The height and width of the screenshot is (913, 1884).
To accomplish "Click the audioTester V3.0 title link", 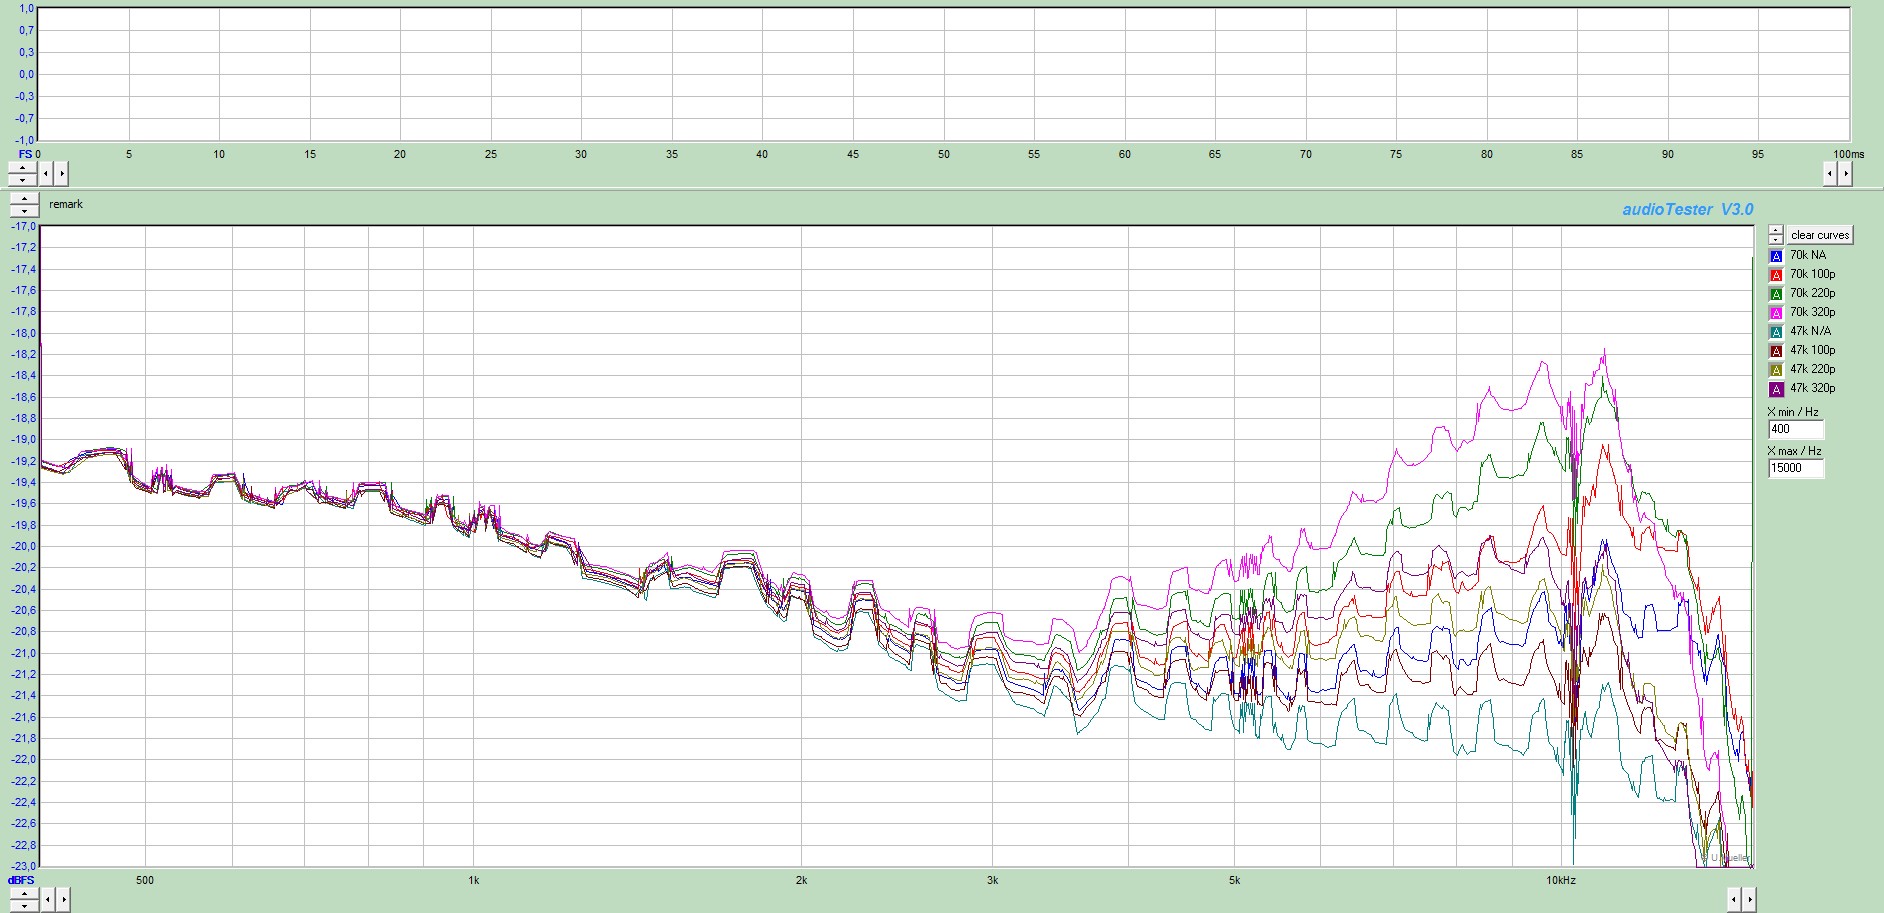I will click(1687, 209).
